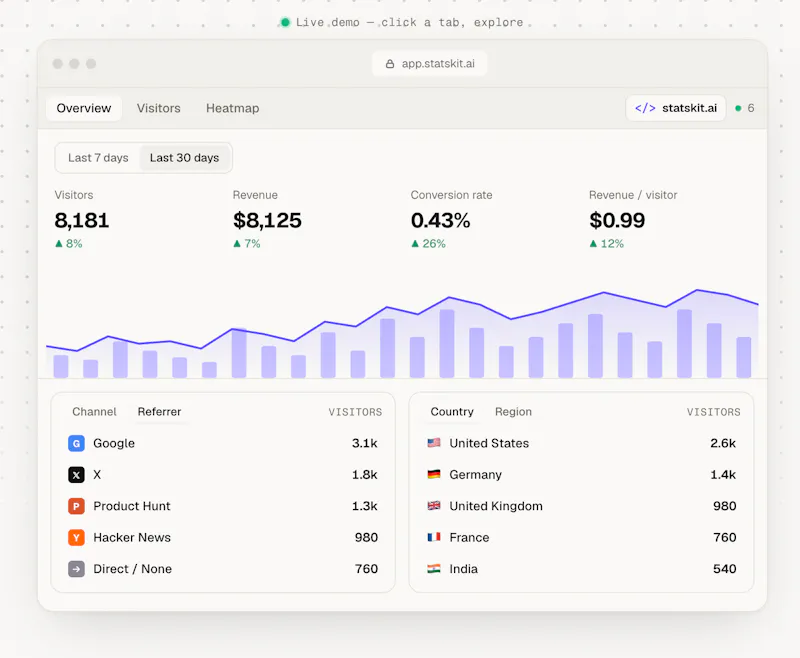800x658 pixels.
Task: Select the Channel tab
Action: tap(94, 412)
